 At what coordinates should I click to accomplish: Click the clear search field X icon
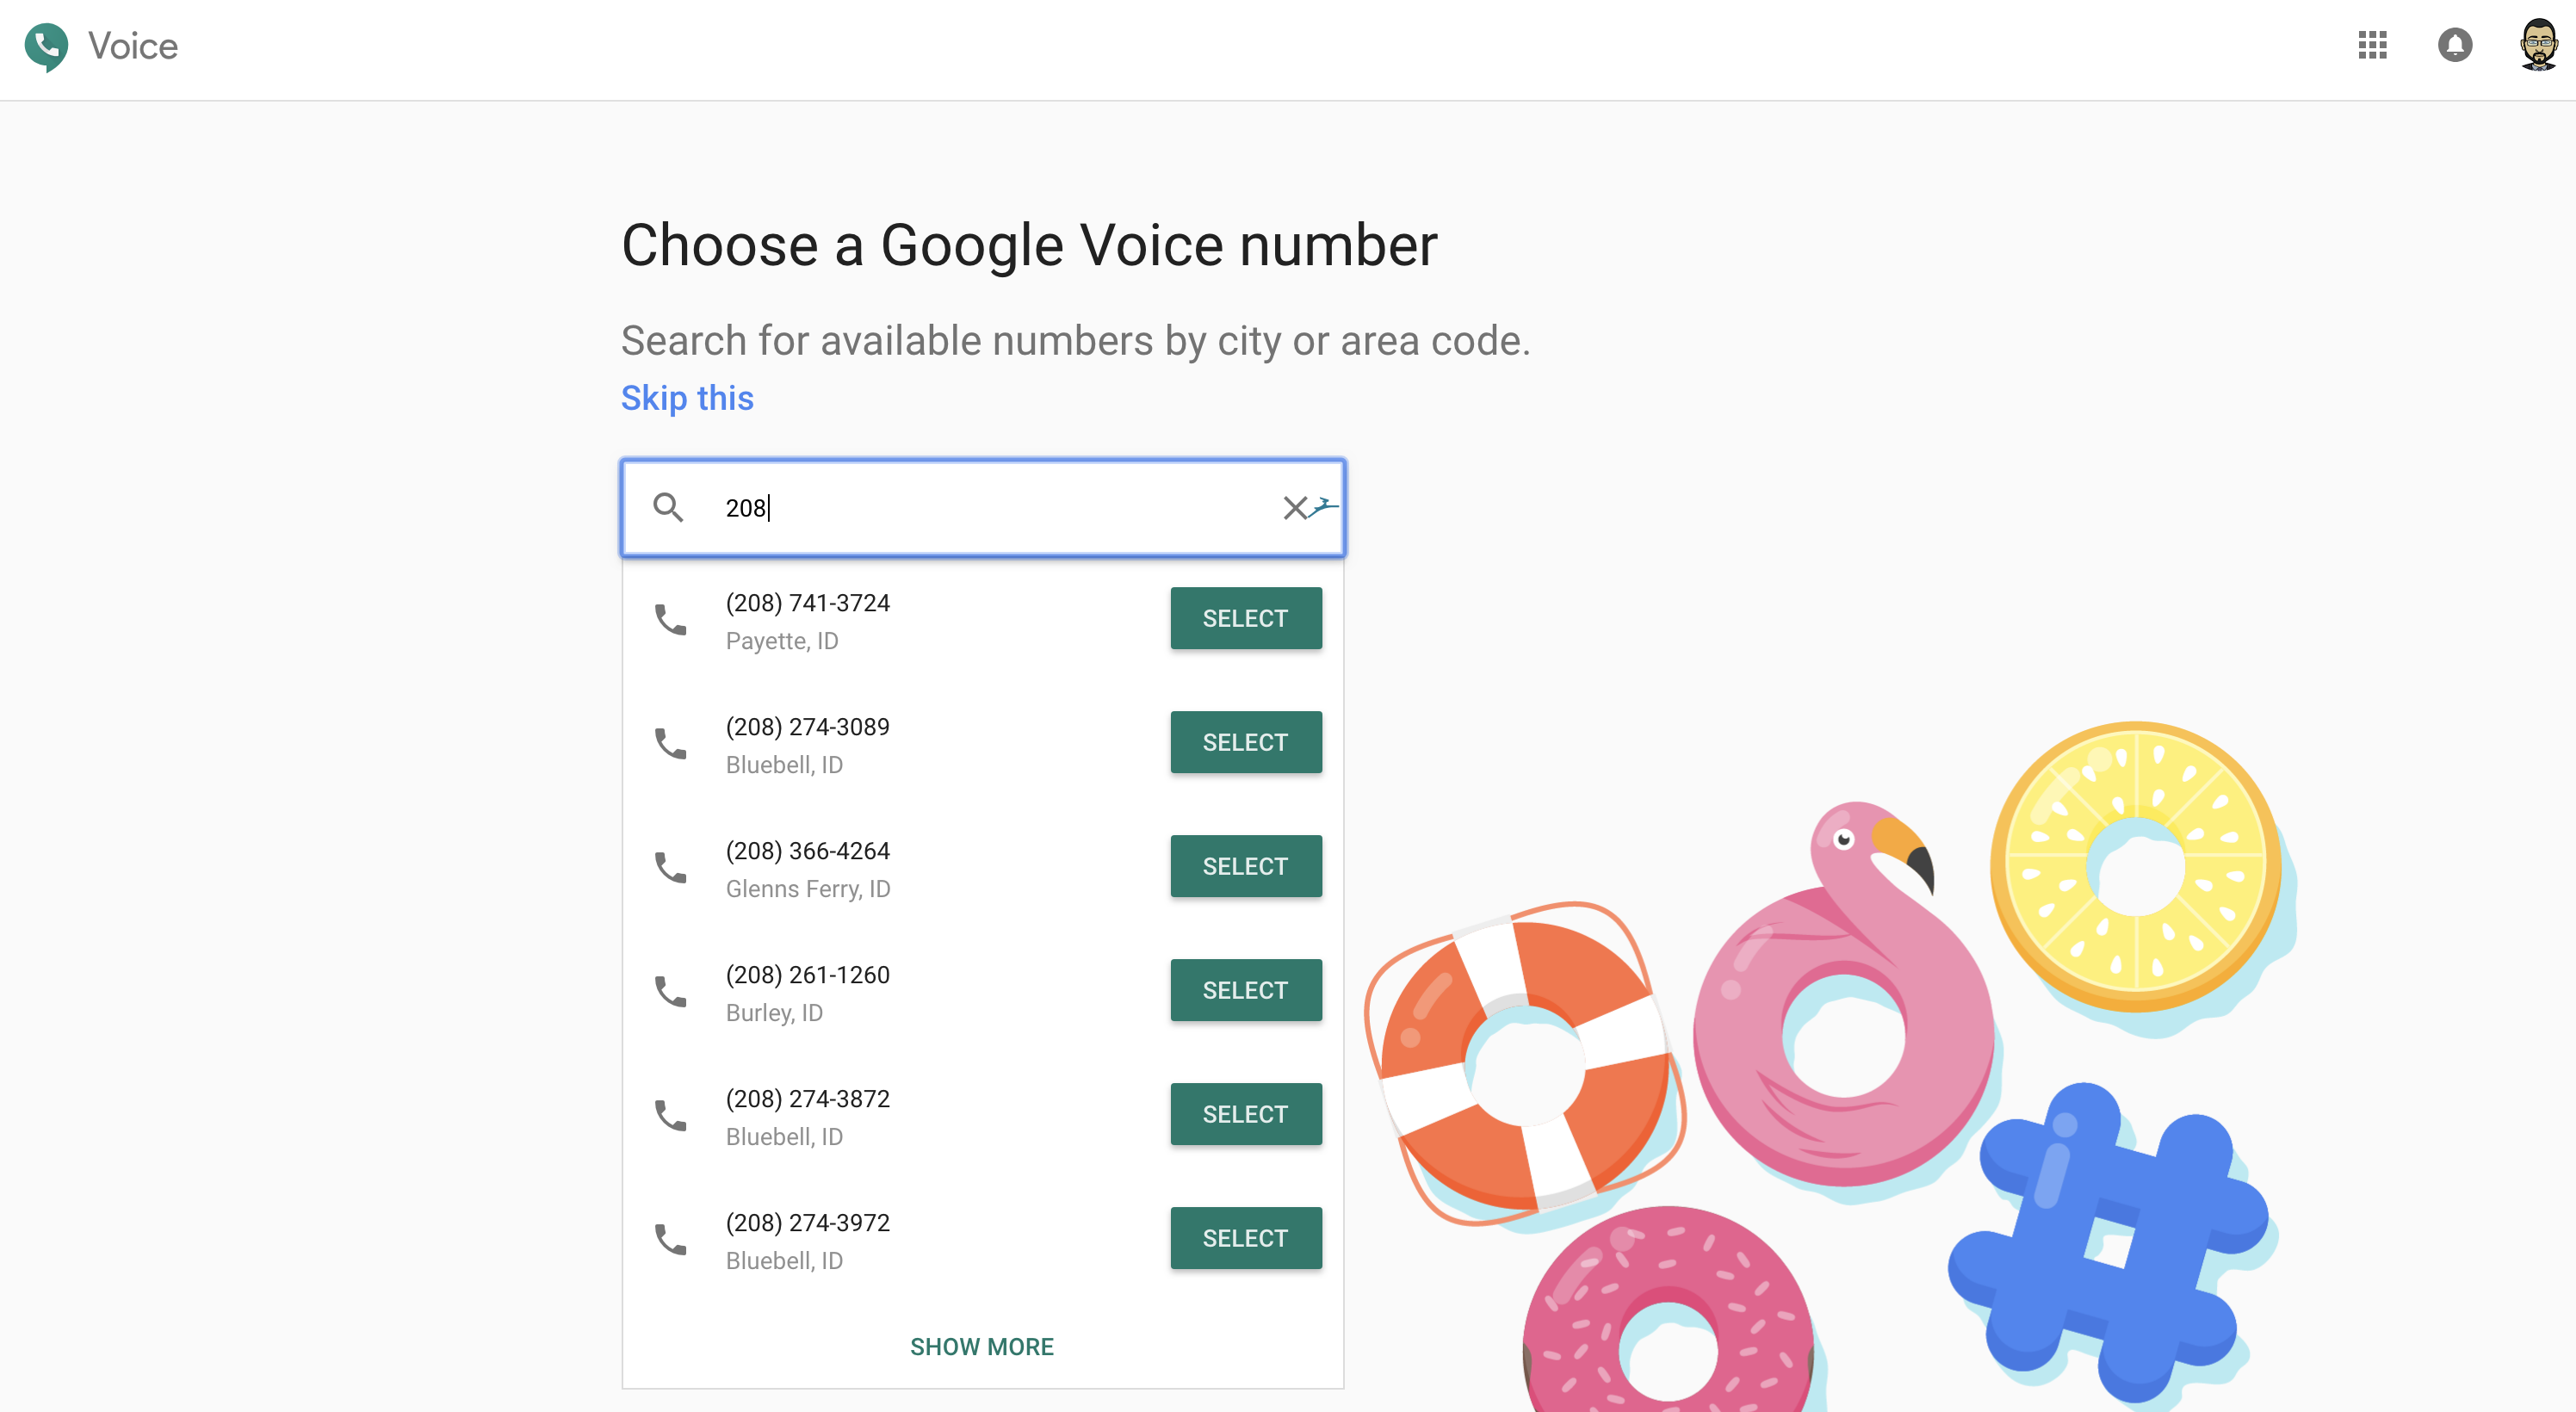point(1293,508)
